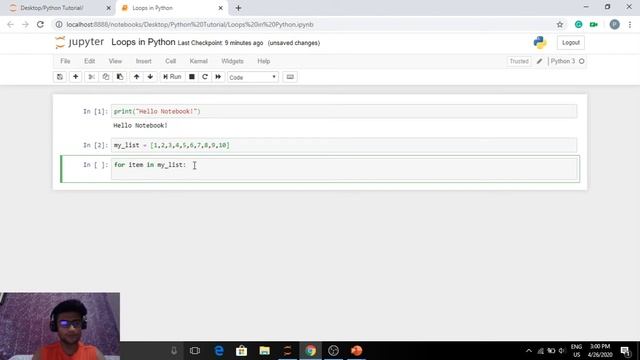The image size is (640, 360).
Task: Close the Desktop/Python Tutorial tab
Action: coord(108,8)
